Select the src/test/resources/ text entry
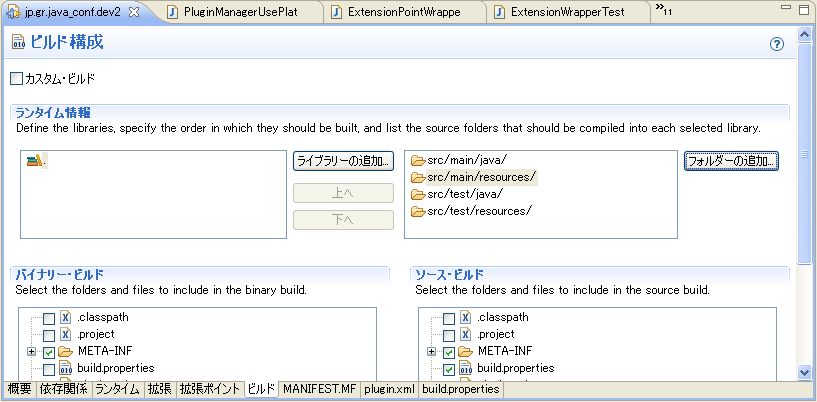817x402 pixels. pos(479,211)
